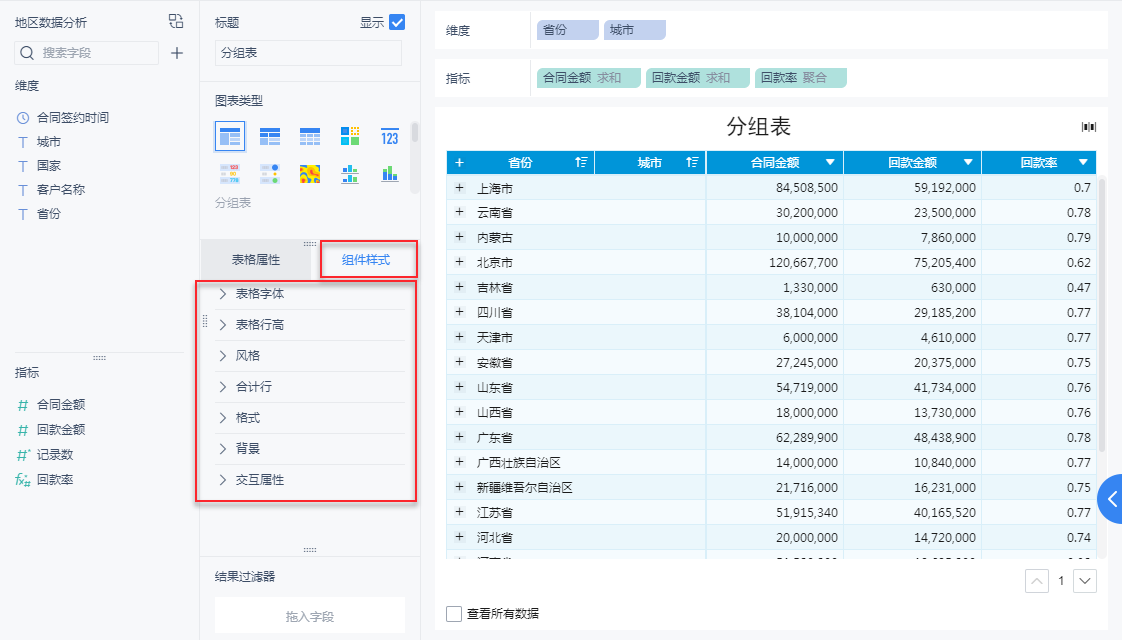Click the 安徽省 row label
The height and width of the screenshot is (640, 1122).
coord(495,363)
